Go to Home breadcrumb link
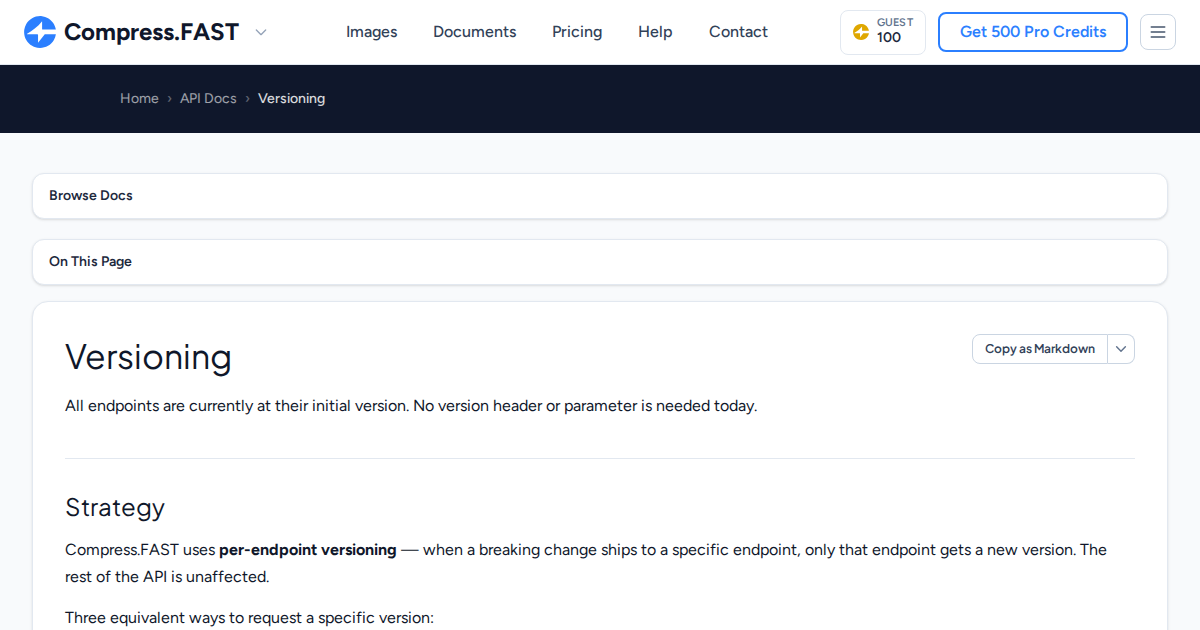This screenshot has width=1200, height=630. [x=139, y=98]
